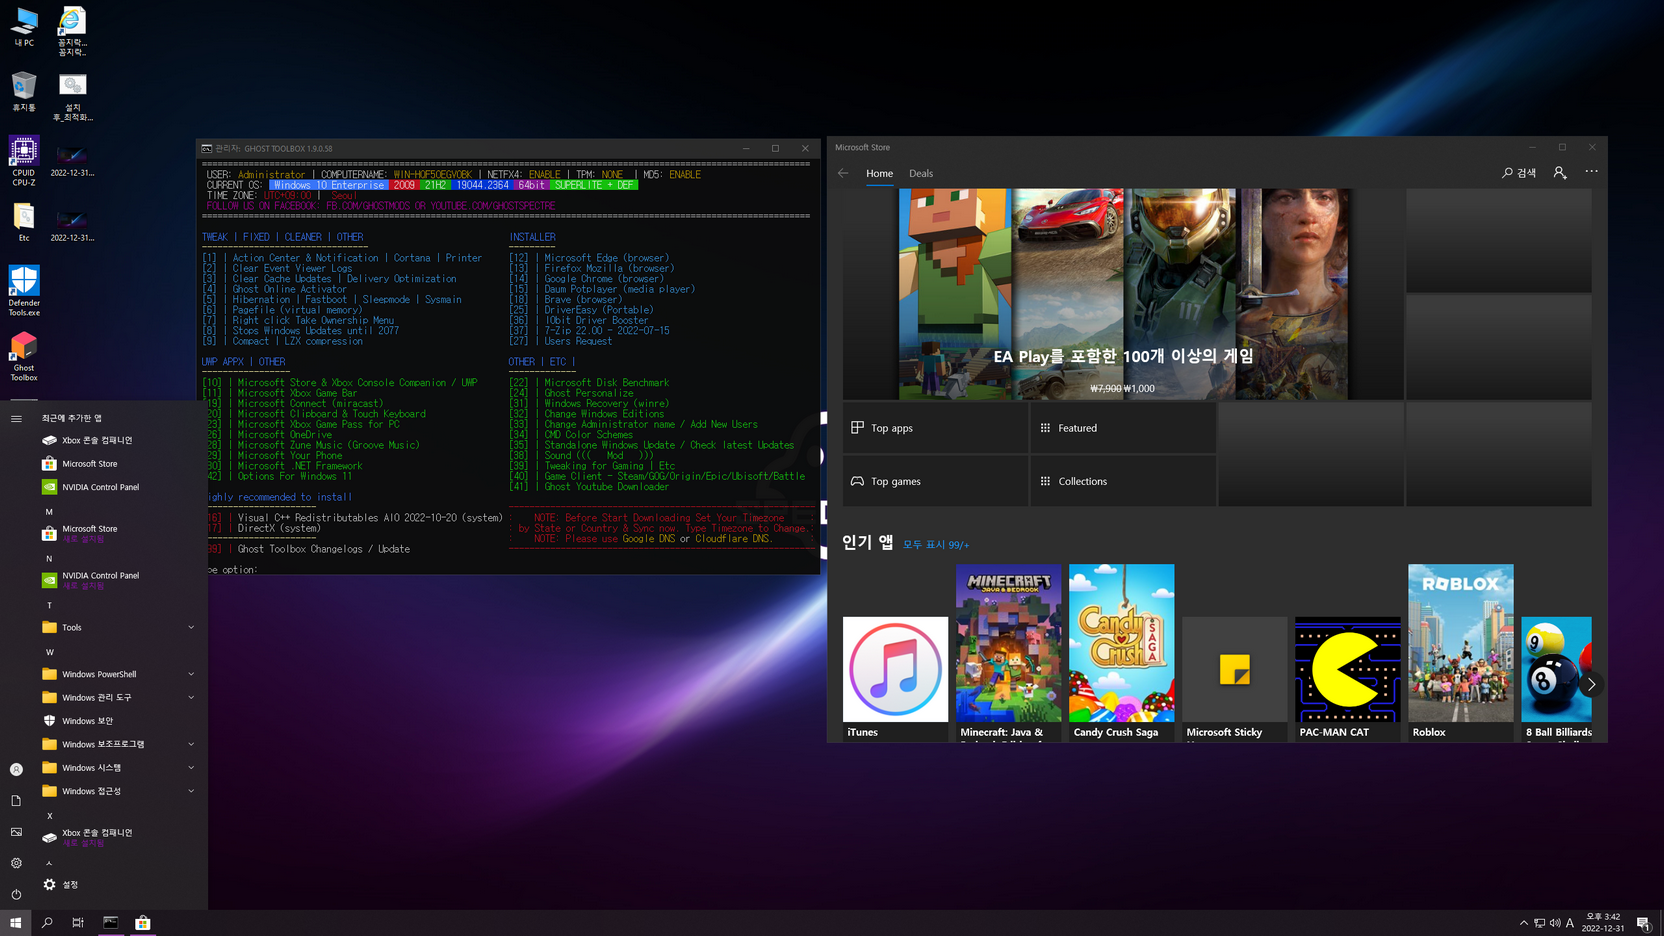
Task: Open NVIDIA Control Panel under recently added
Action: point(120,487)
